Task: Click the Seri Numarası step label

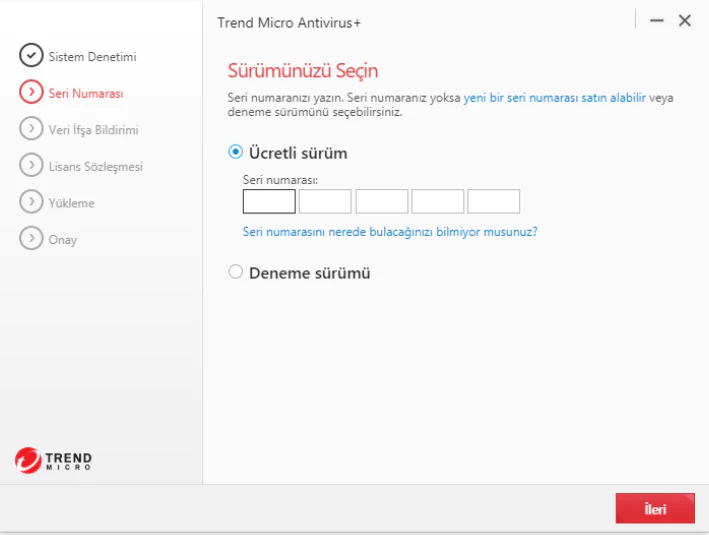Action: (x=86, y=93)
